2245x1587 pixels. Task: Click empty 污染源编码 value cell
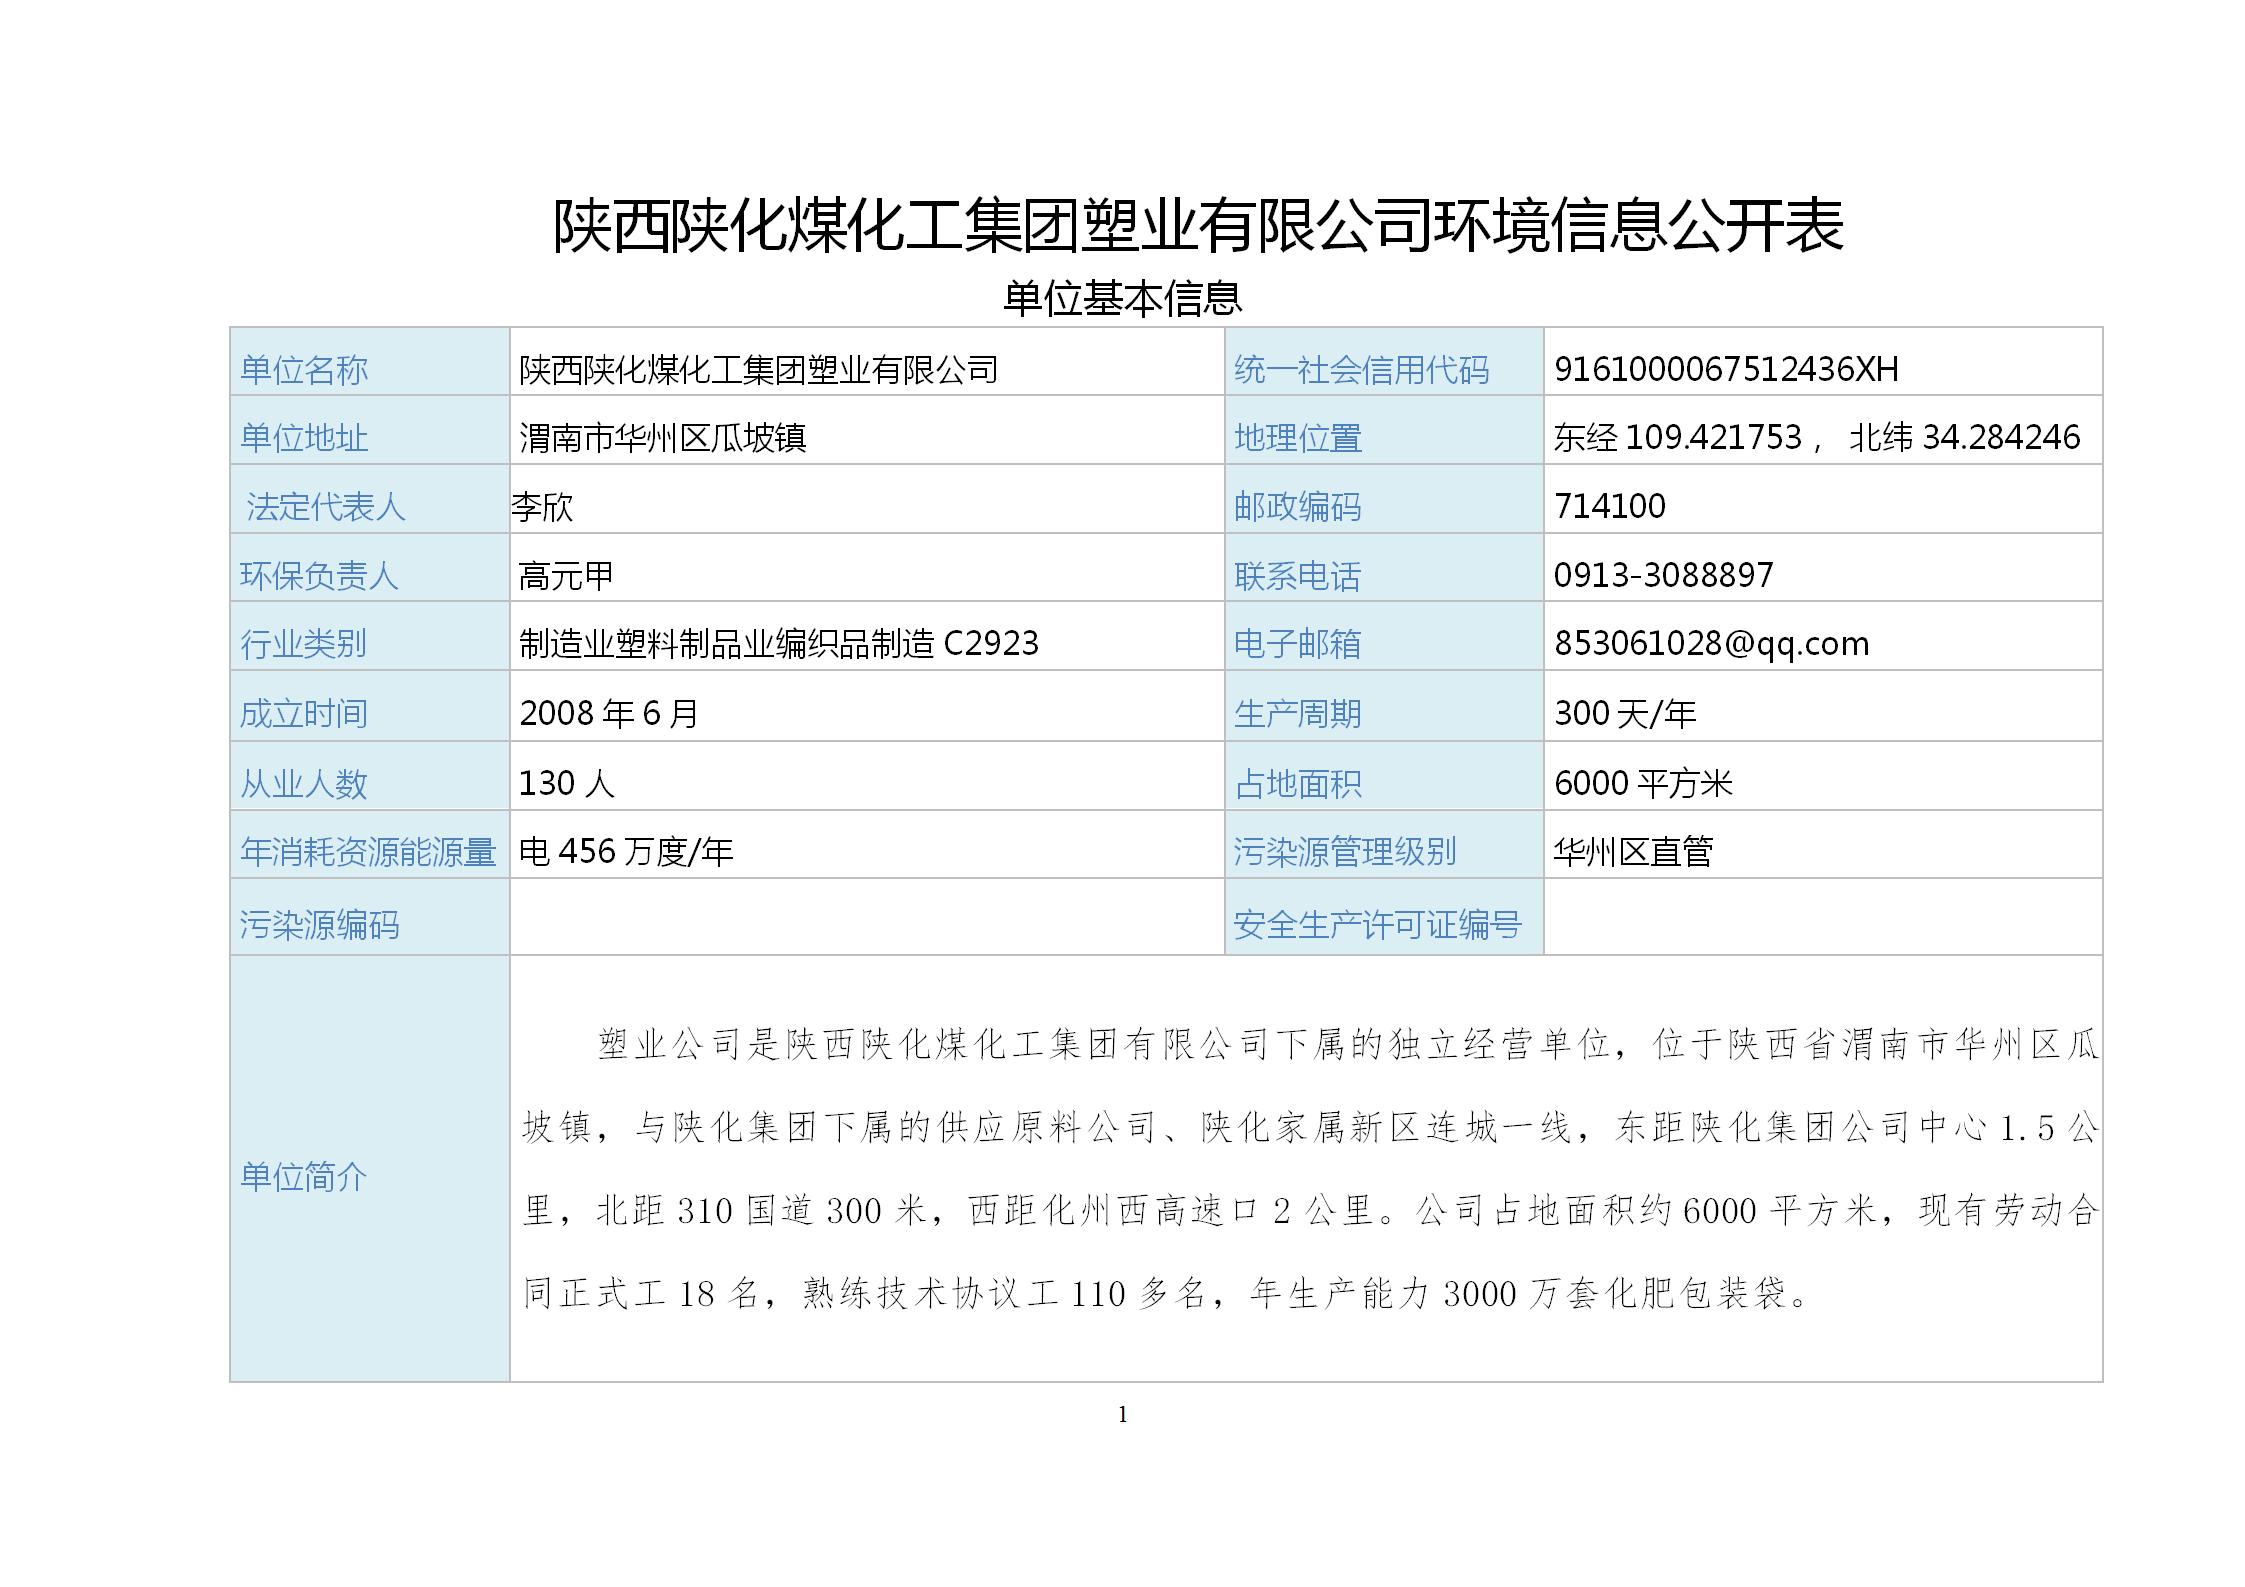(866, 917)
